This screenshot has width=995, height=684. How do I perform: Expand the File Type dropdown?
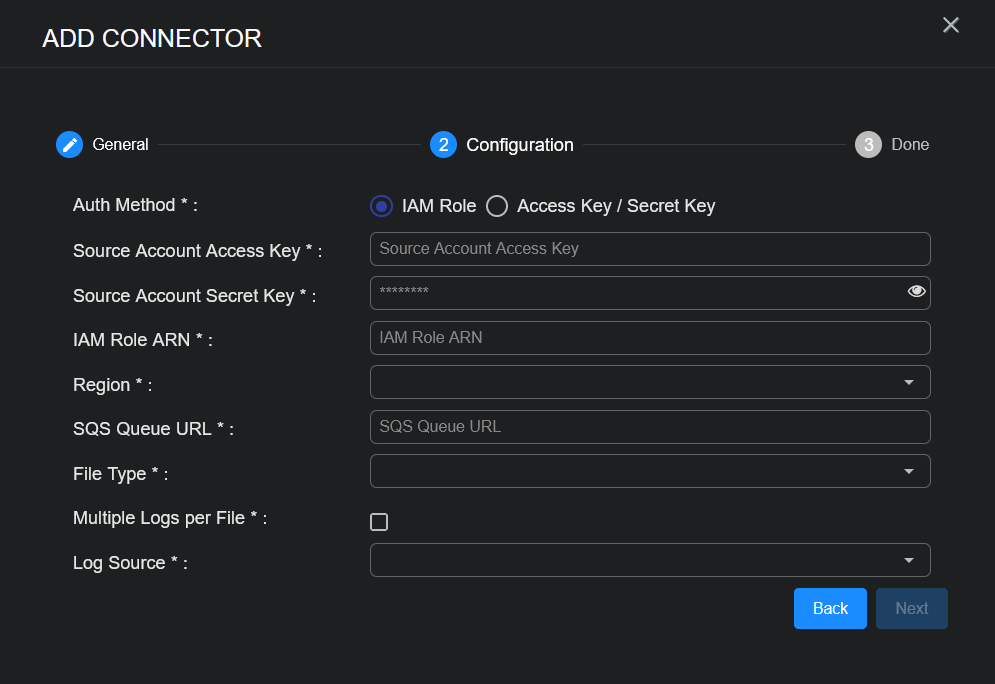(650, 471)
